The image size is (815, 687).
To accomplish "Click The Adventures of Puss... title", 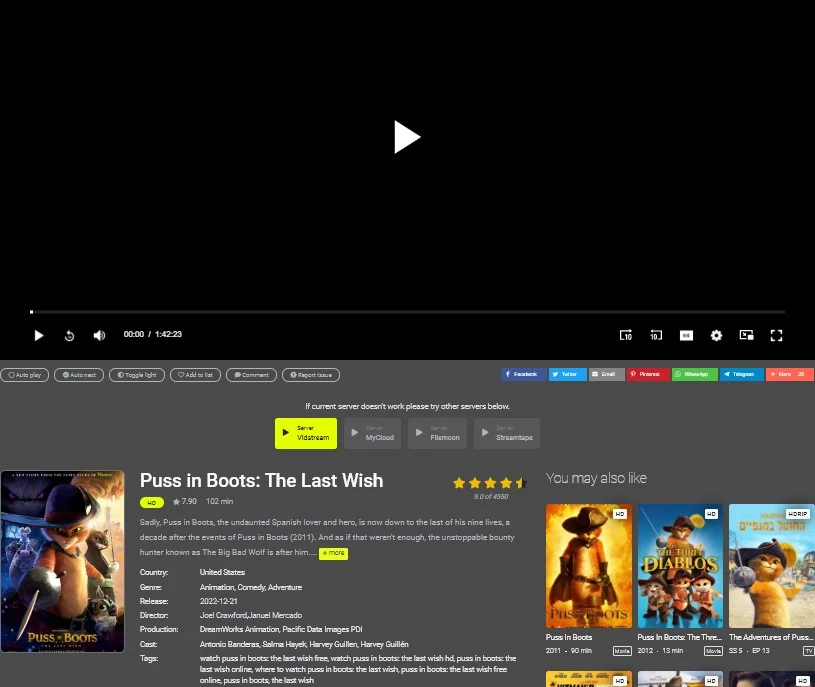I will [x=771, y=637].
